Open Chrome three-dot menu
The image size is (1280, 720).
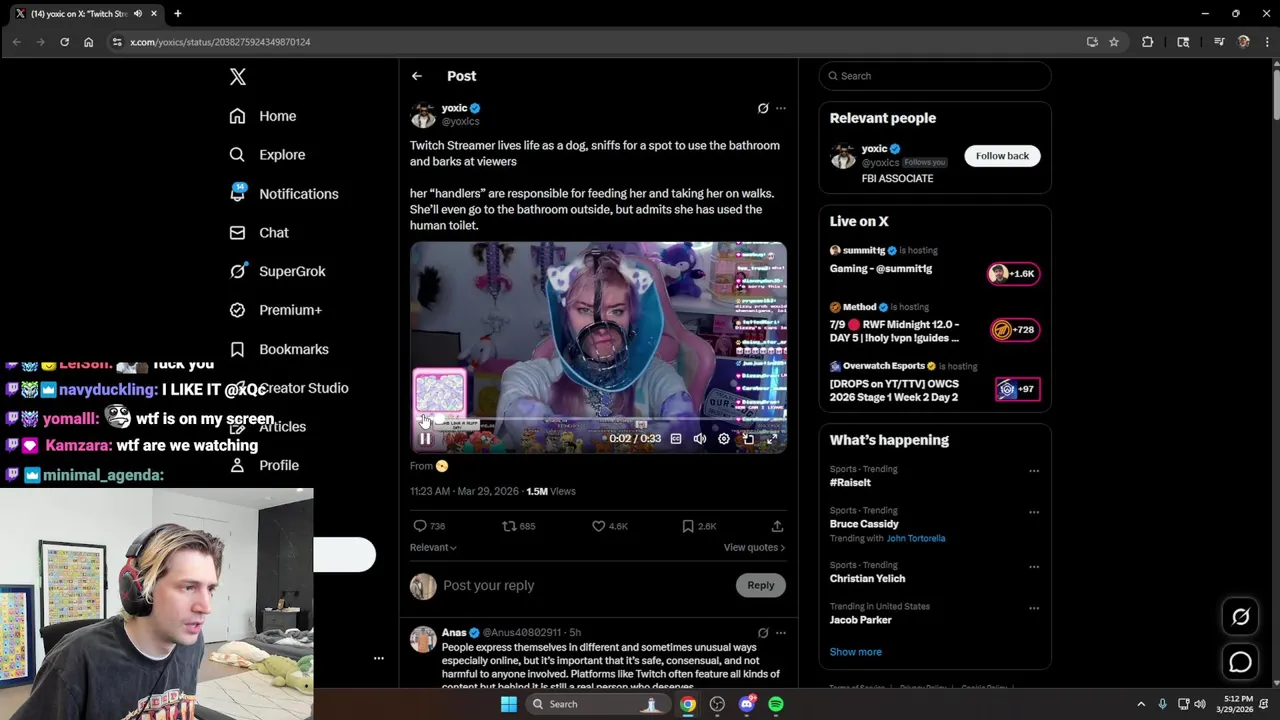click(x=1266, y=42)
